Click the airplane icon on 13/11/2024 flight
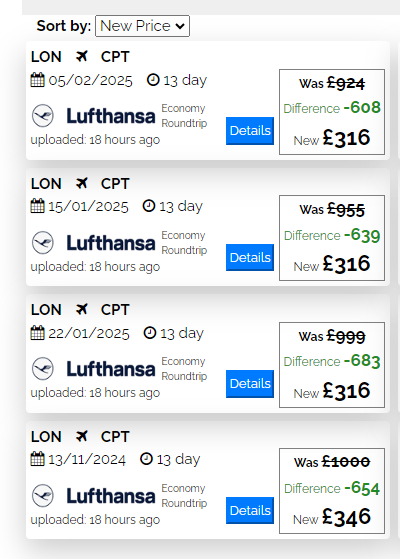 click(82, 436)
